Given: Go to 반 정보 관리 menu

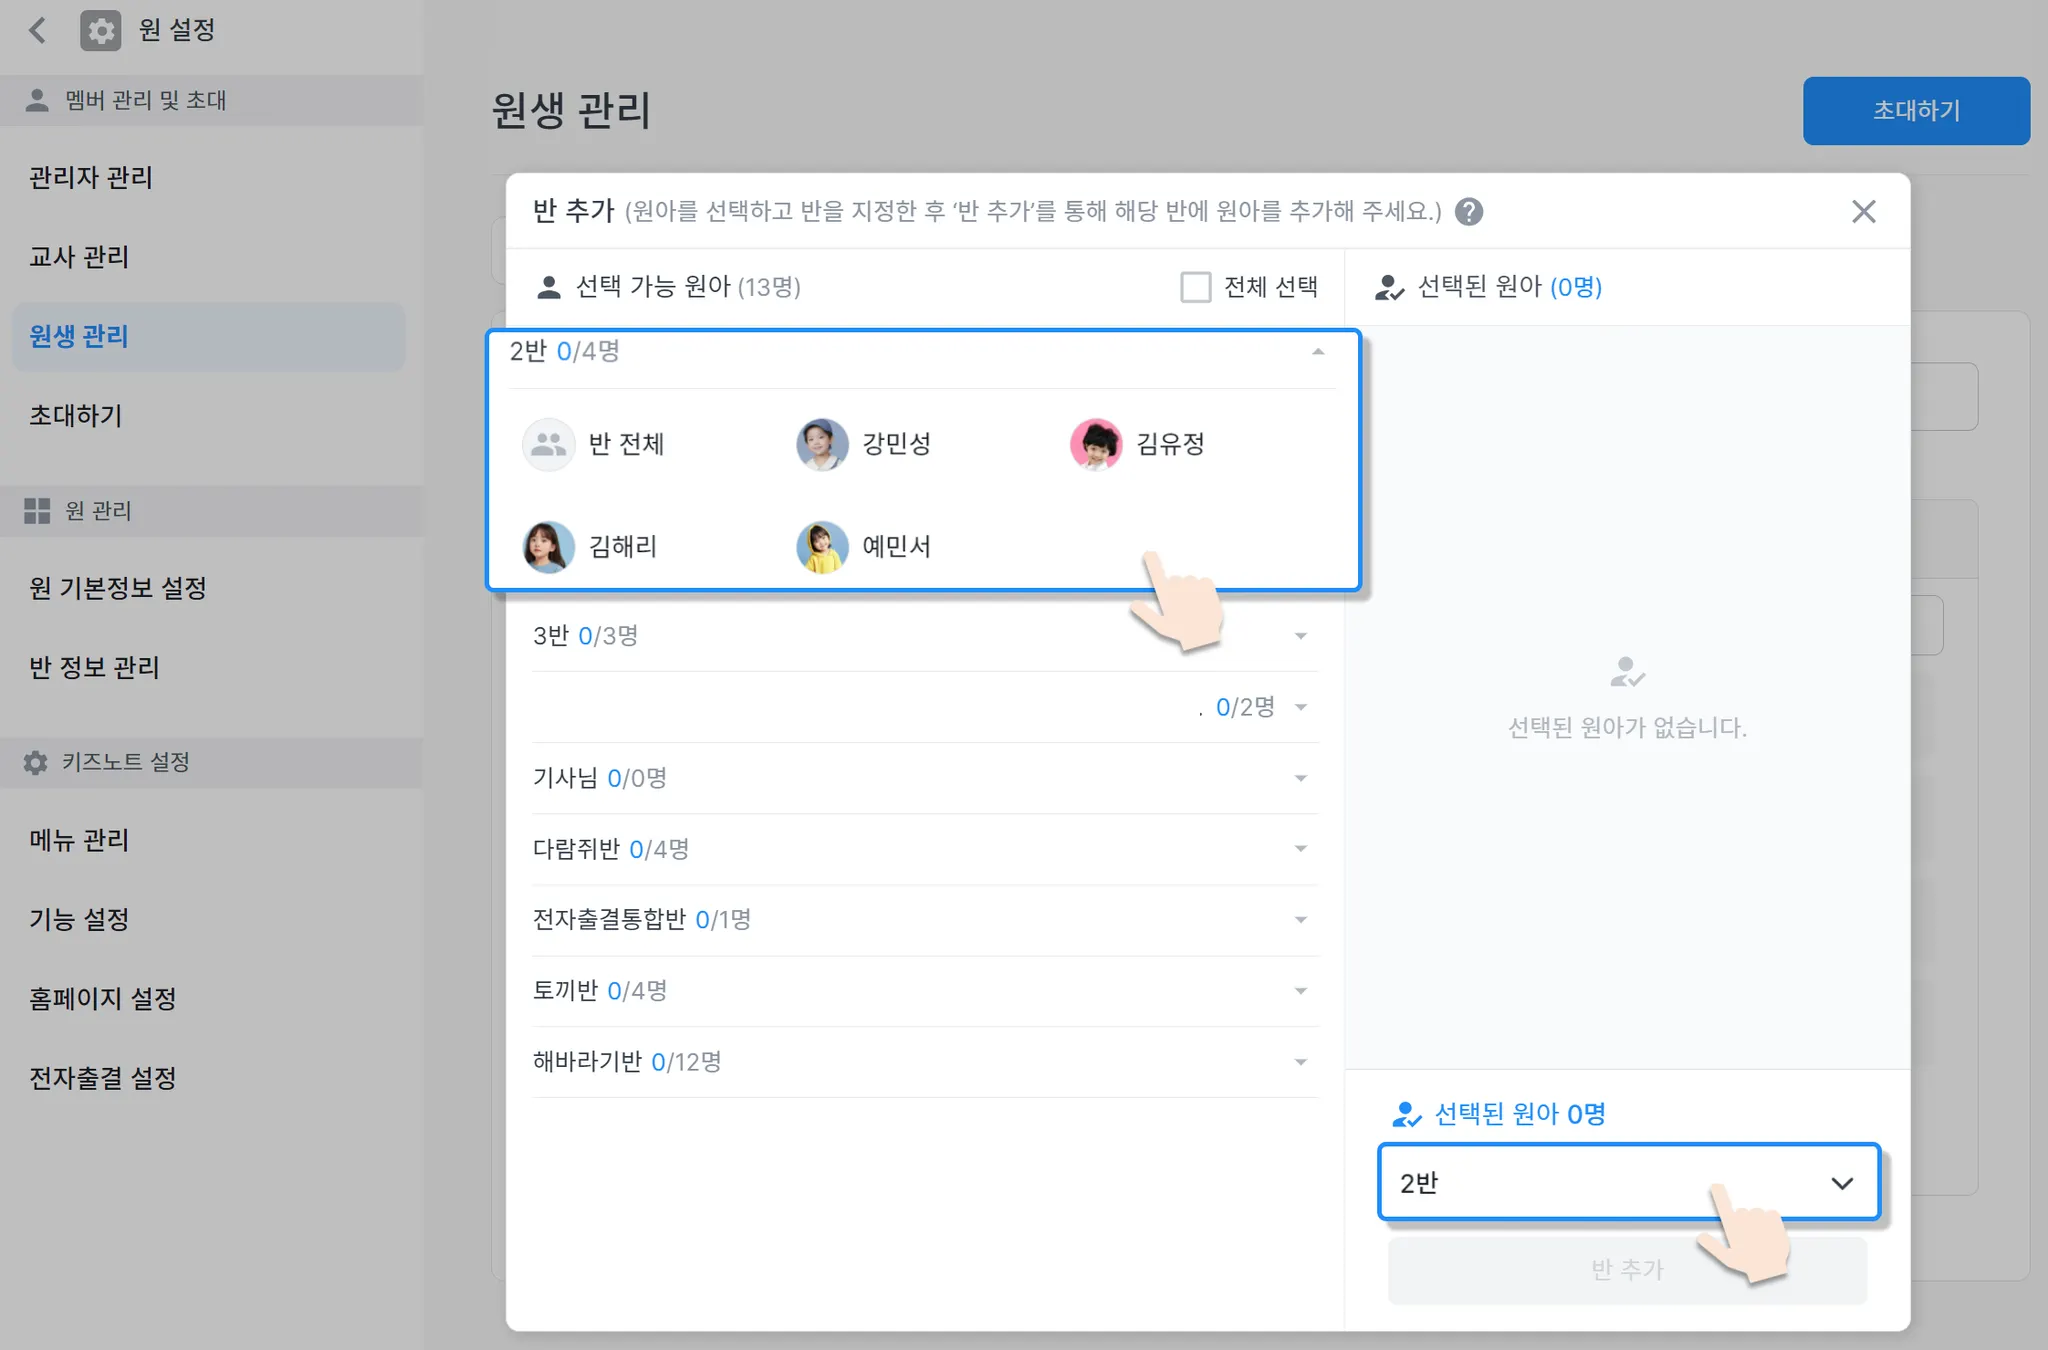Looking at the screenshot, I should pos(94,667).
